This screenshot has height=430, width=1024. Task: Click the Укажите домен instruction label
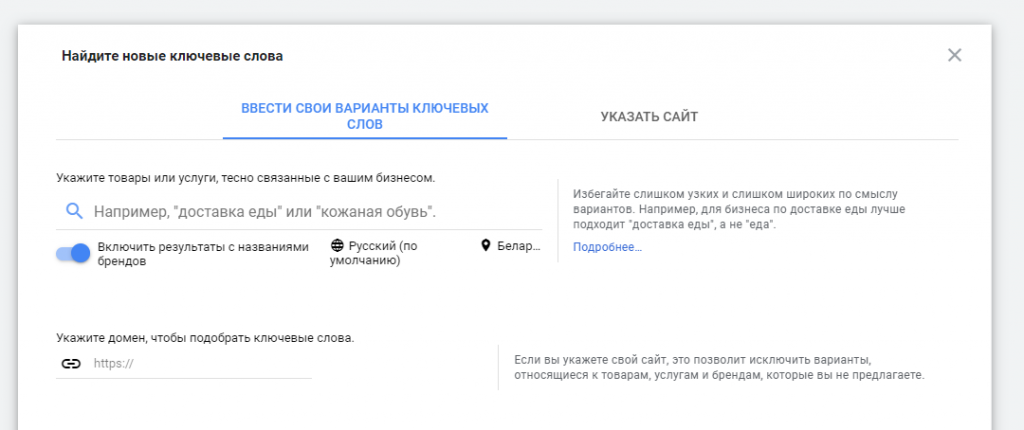tap(205, 338)
